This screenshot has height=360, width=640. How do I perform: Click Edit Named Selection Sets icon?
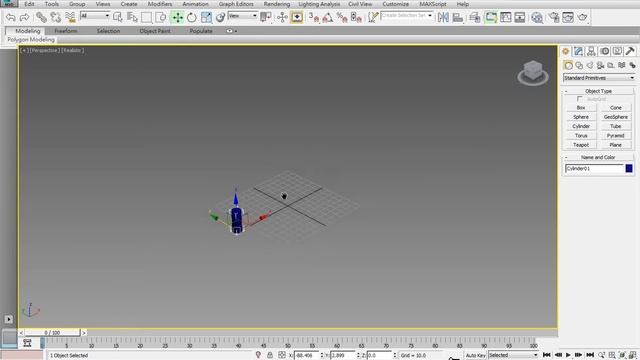click(373, 17)
